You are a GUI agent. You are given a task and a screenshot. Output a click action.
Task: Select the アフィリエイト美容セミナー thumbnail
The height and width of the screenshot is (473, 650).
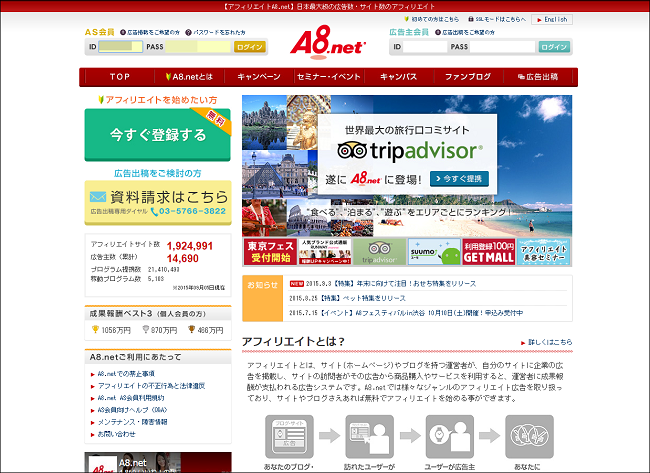coord(543,252)
